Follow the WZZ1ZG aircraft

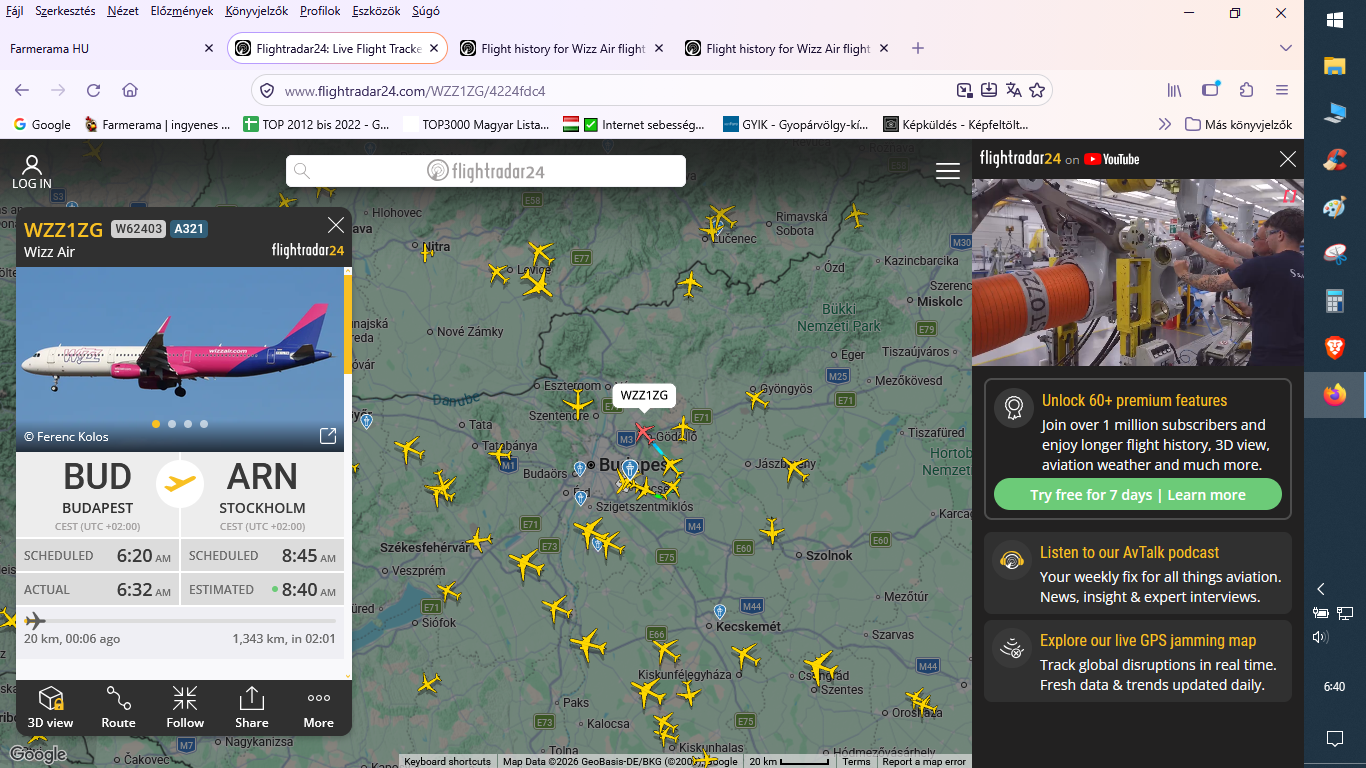(x=185, y=707)
